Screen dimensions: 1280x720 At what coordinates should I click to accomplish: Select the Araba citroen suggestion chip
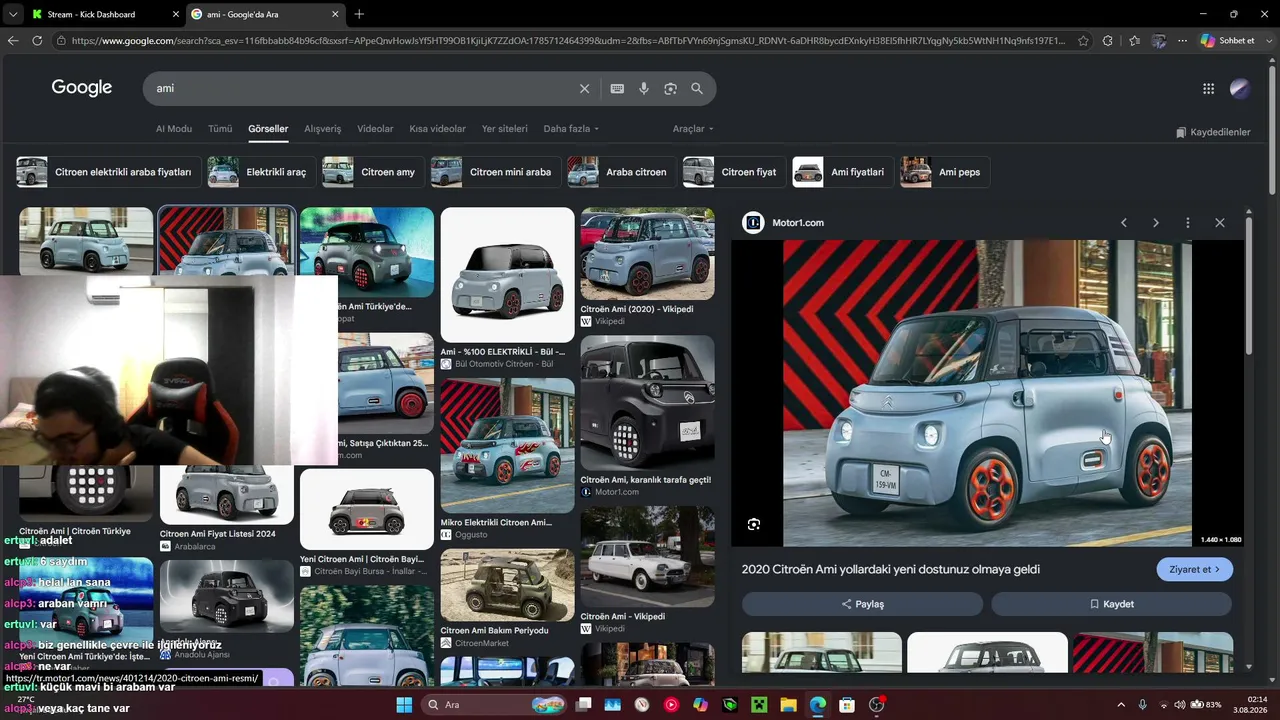(x=622, y=172)
